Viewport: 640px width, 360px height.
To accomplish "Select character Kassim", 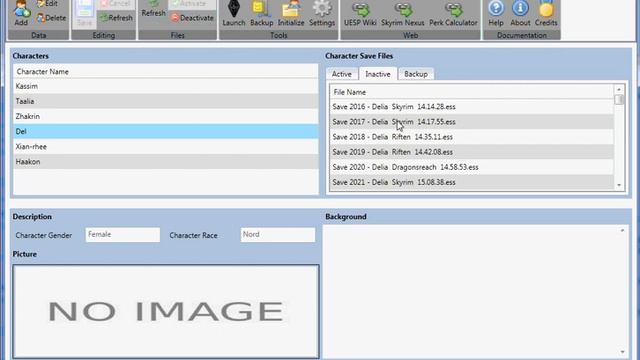I will [x=166, y=86].
